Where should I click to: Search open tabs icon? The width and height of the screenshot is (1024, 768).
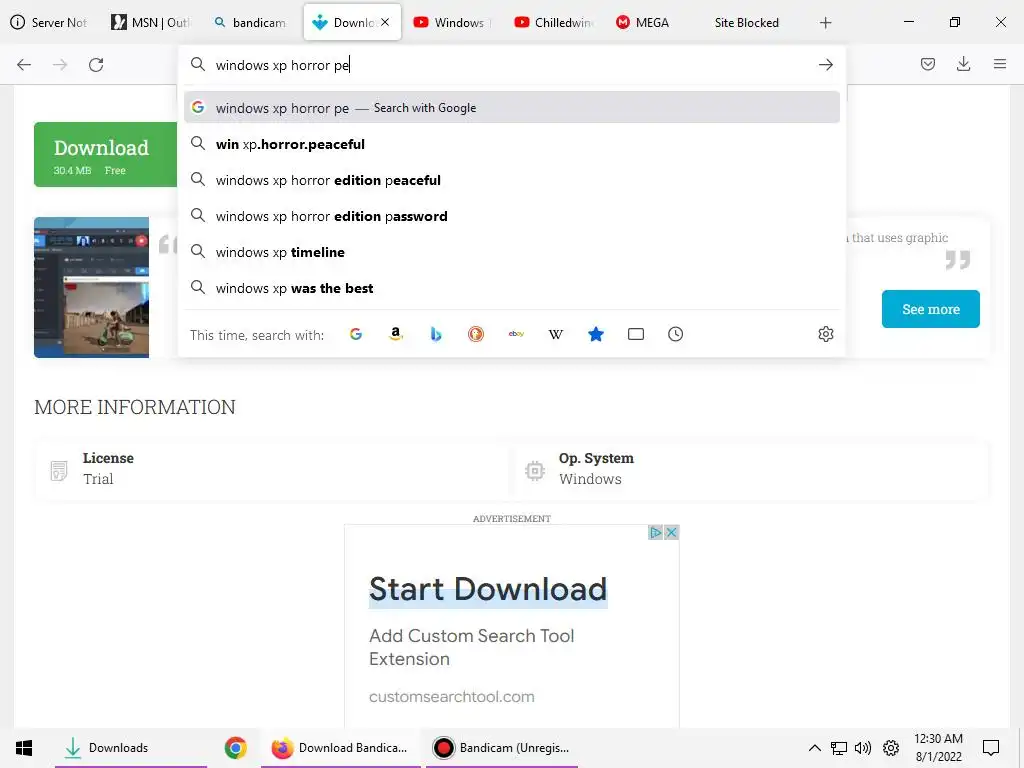click(635, 334)
